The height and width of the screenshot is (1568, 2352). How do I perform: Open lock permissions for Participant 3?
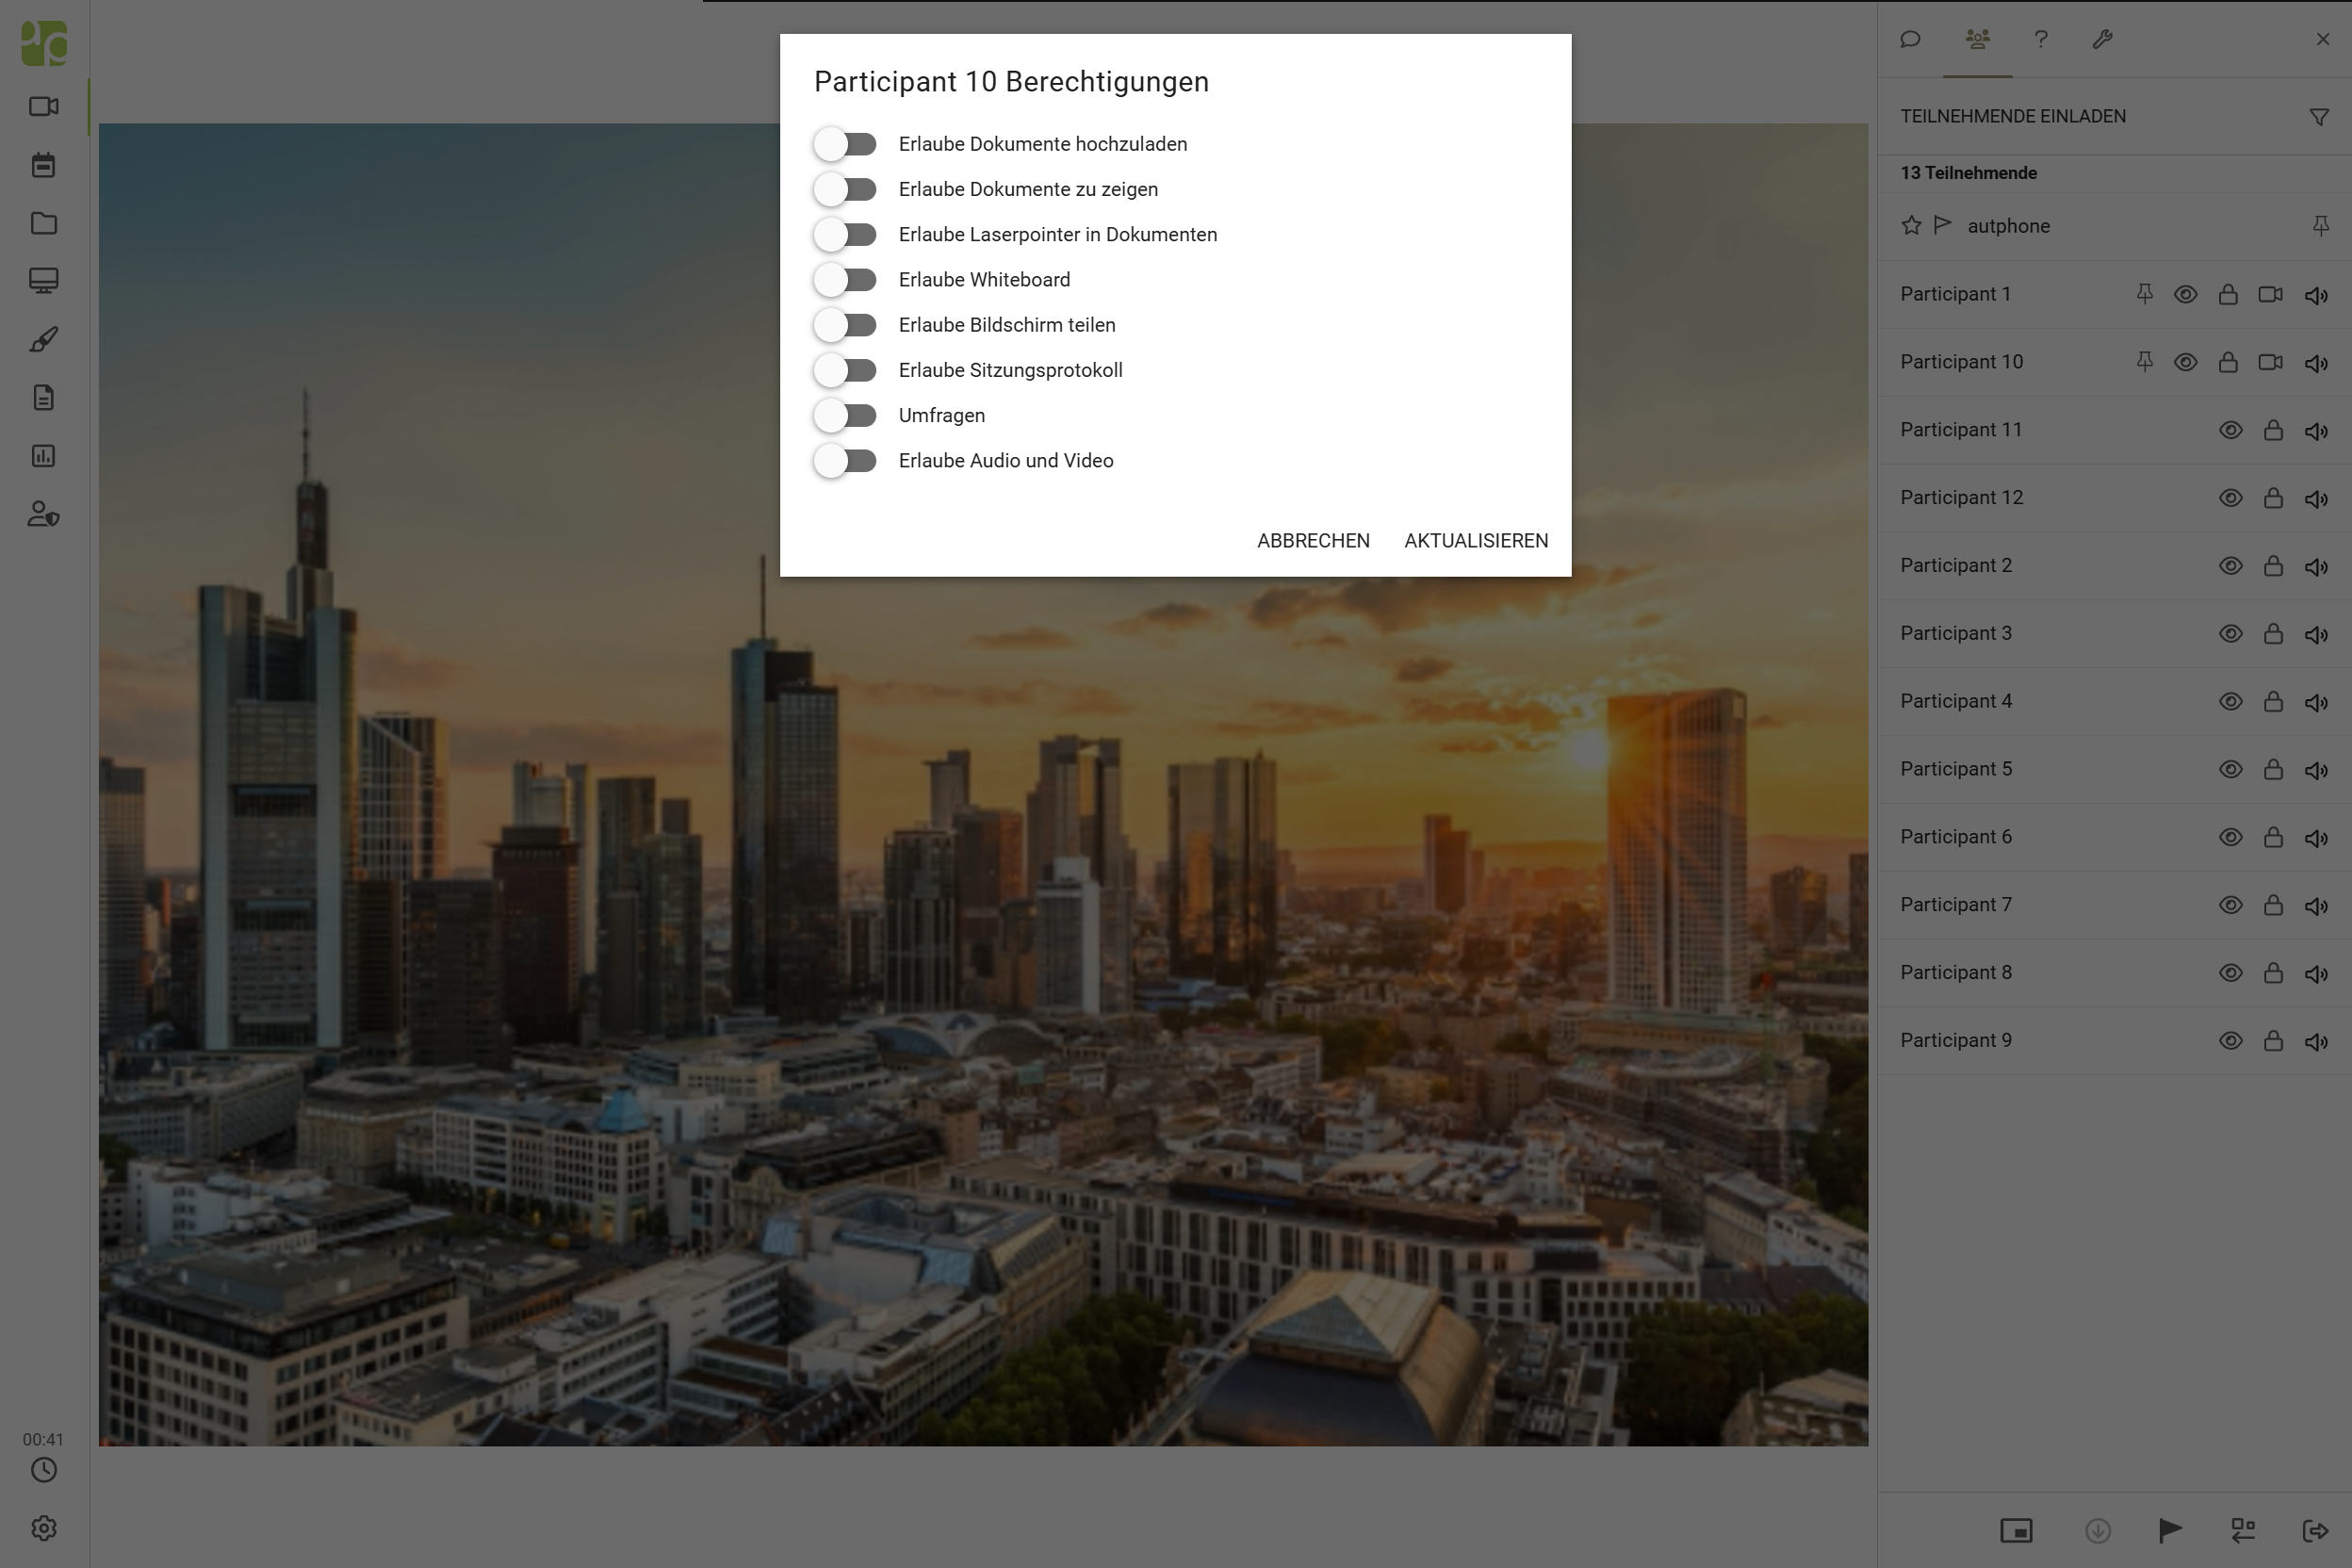[2273, 633]
